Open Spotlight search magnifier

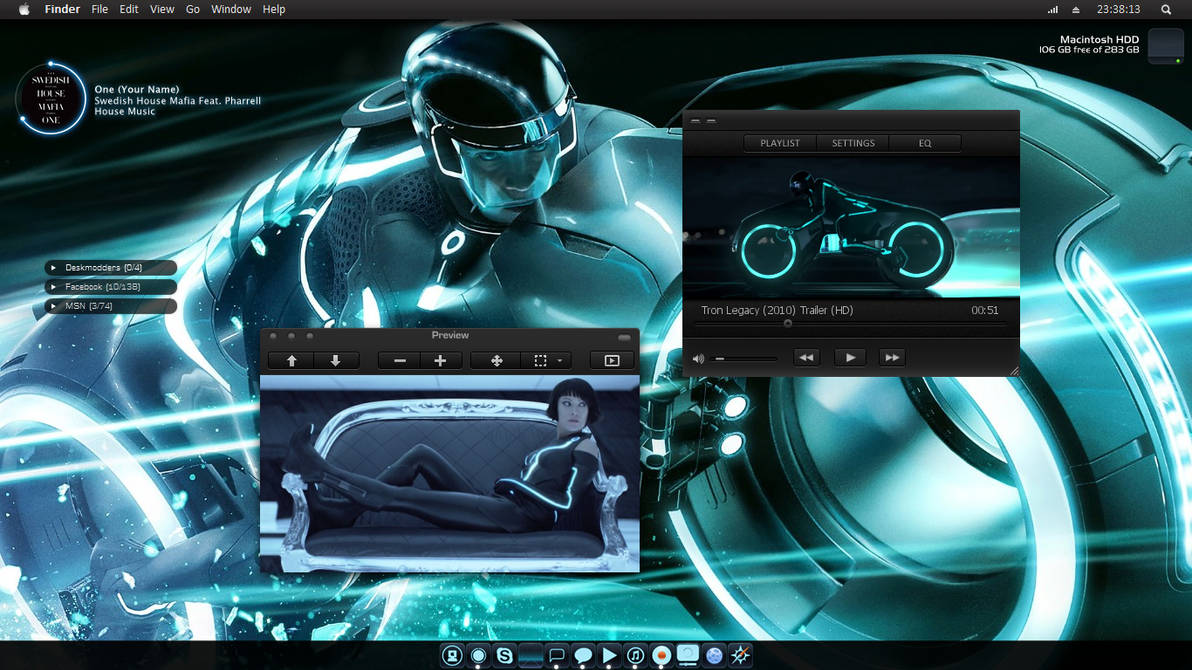1166,10
